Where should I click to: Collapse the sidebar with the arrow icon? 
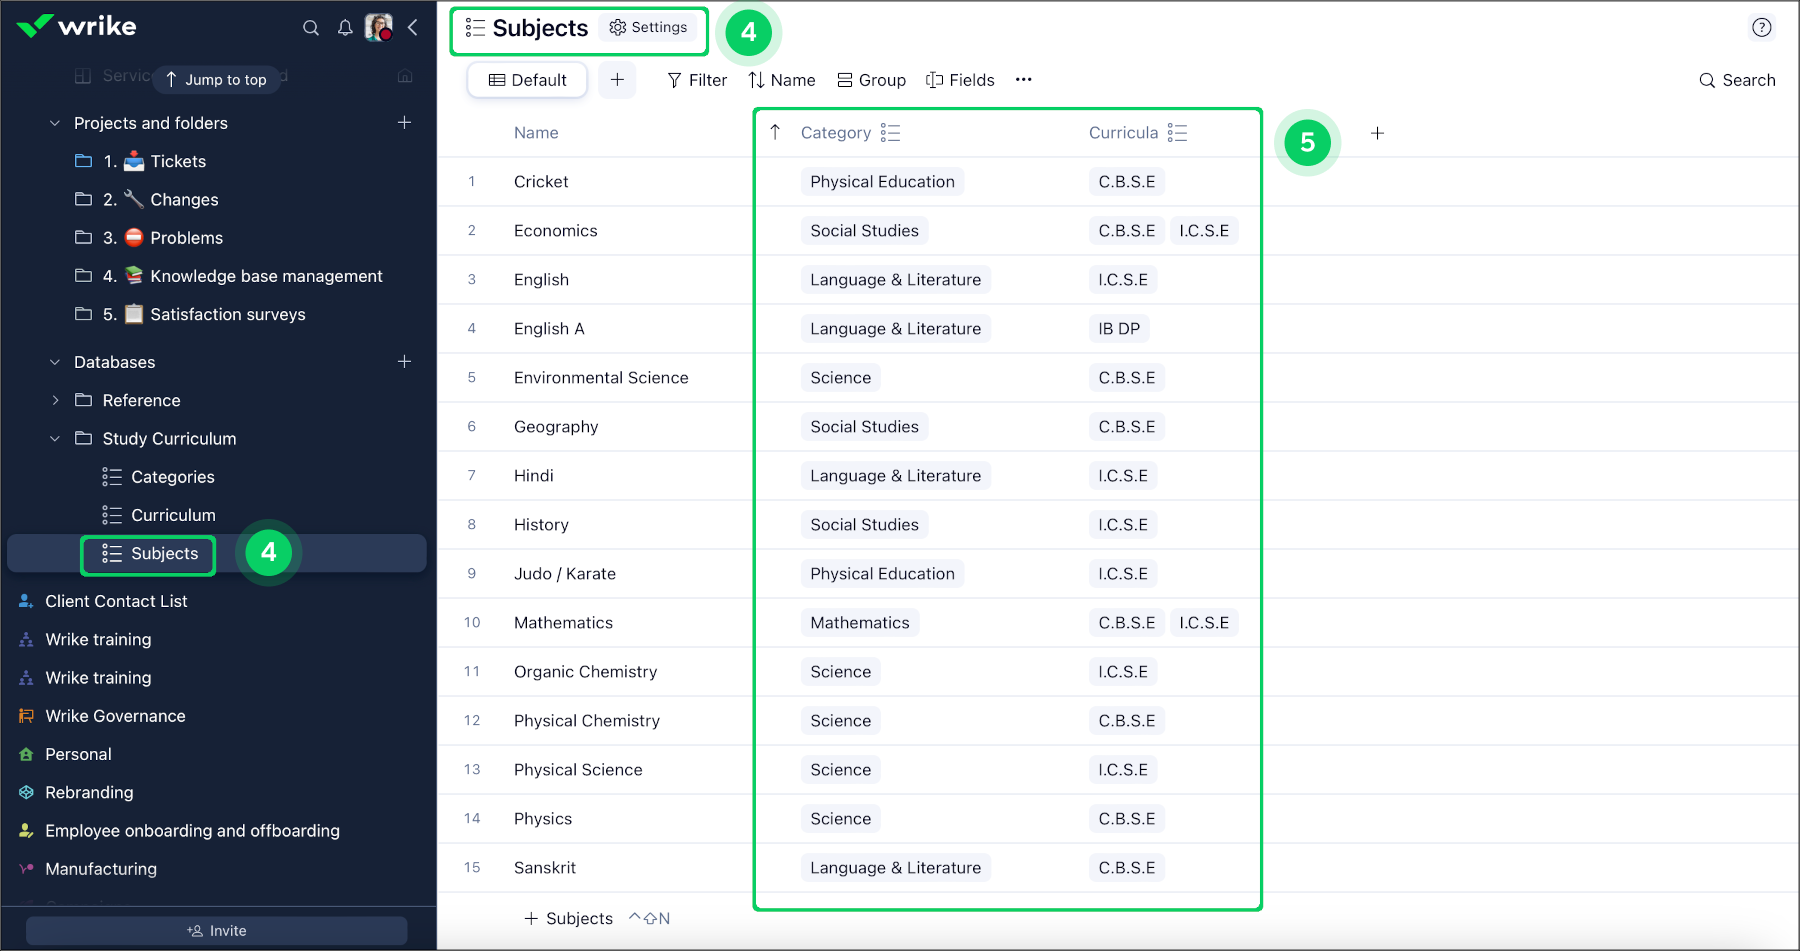coord(413,28)
